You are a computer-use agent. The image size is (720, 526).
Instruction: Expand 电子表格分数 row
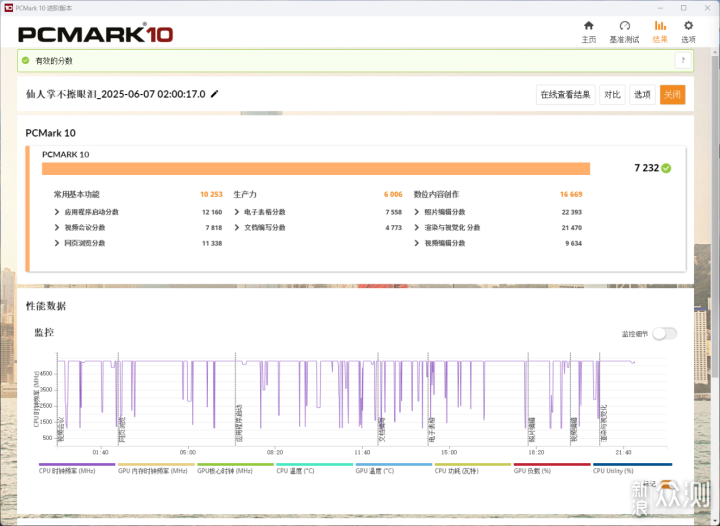[x=237, y=212]
